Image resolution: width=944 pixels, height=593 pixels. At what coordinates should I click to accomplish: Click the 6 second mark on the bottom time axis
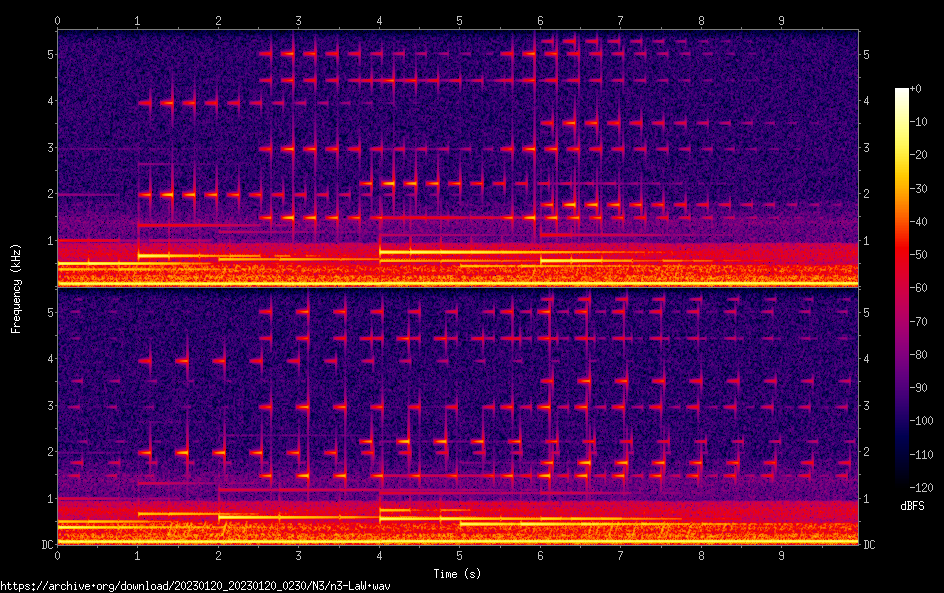pyautogui.click(x=540, y=554)
